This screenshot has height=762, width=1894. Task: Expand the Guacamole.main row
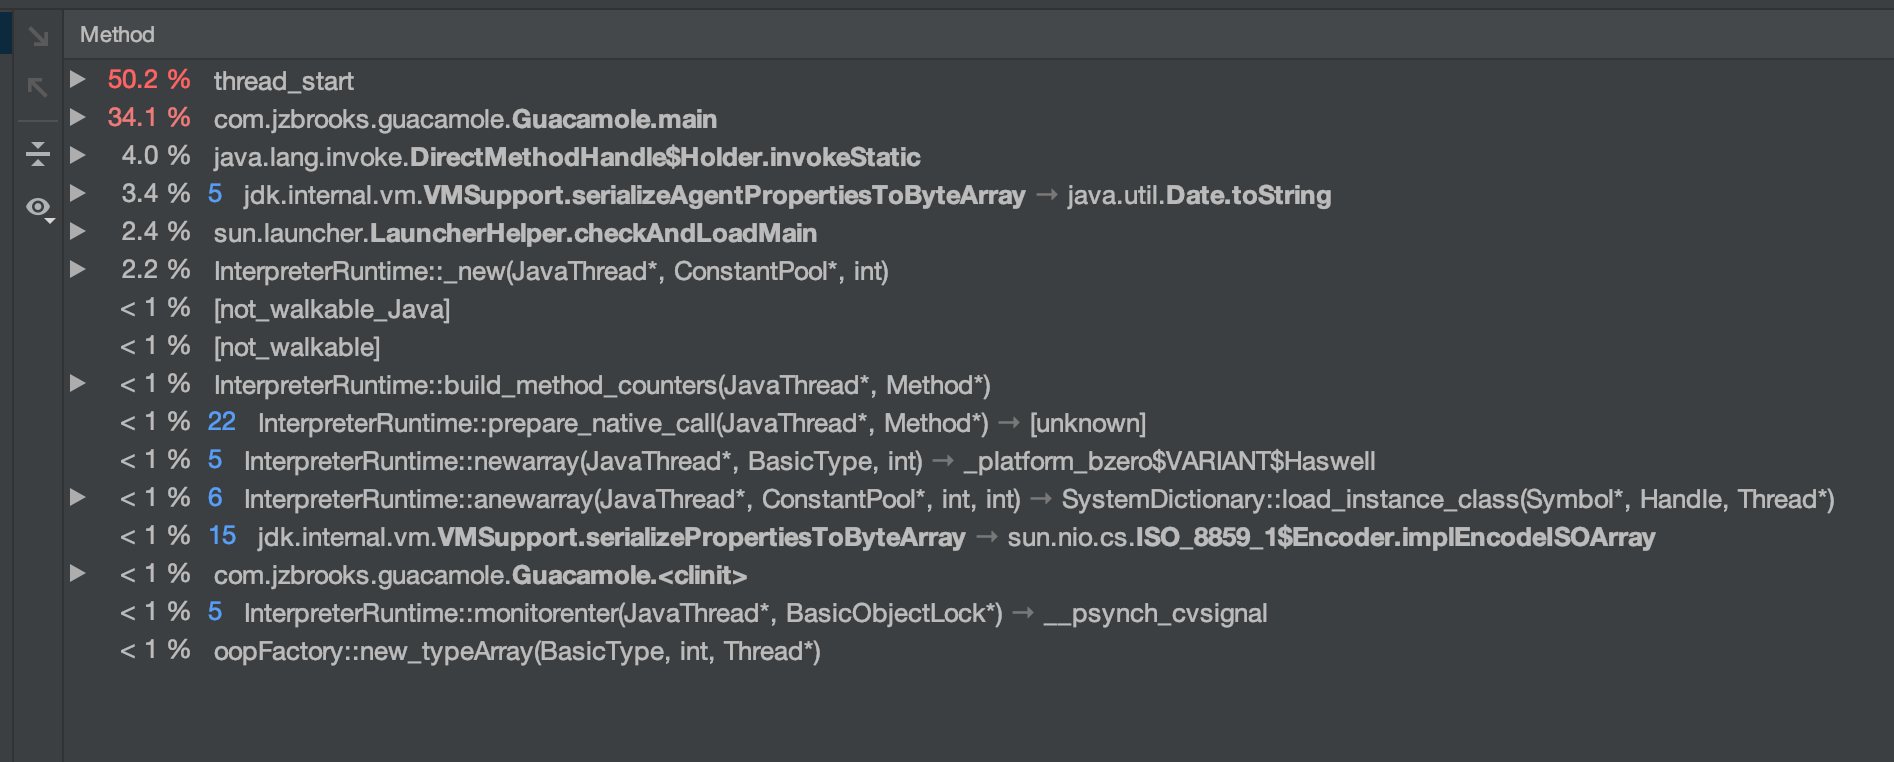pos(77,117)
